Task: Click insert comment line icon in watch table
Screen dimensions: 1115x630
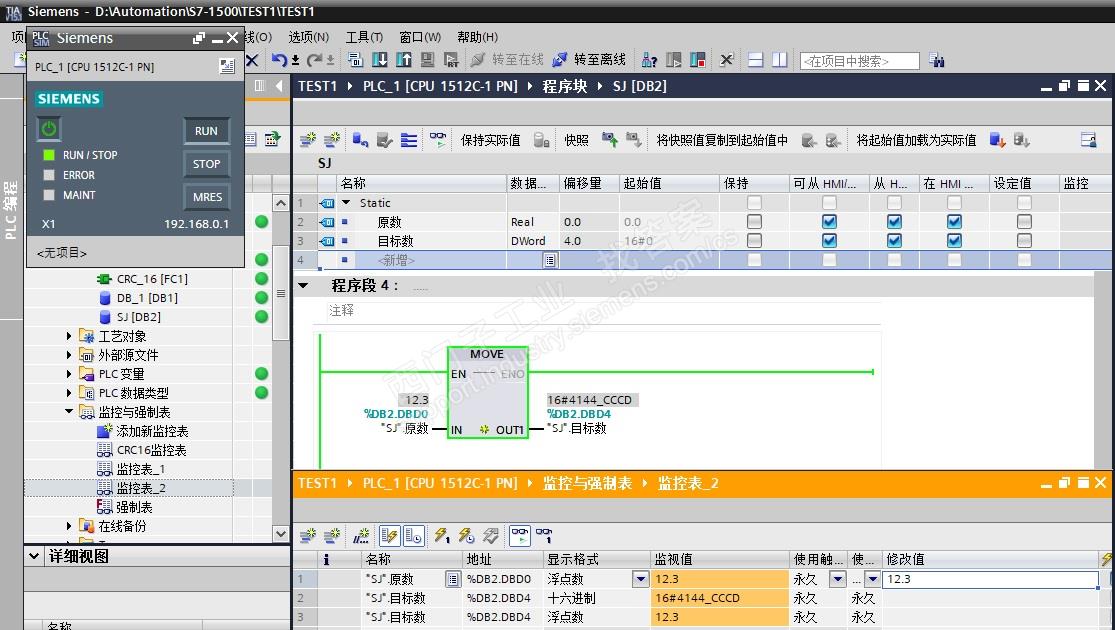Action: [361, 535]
